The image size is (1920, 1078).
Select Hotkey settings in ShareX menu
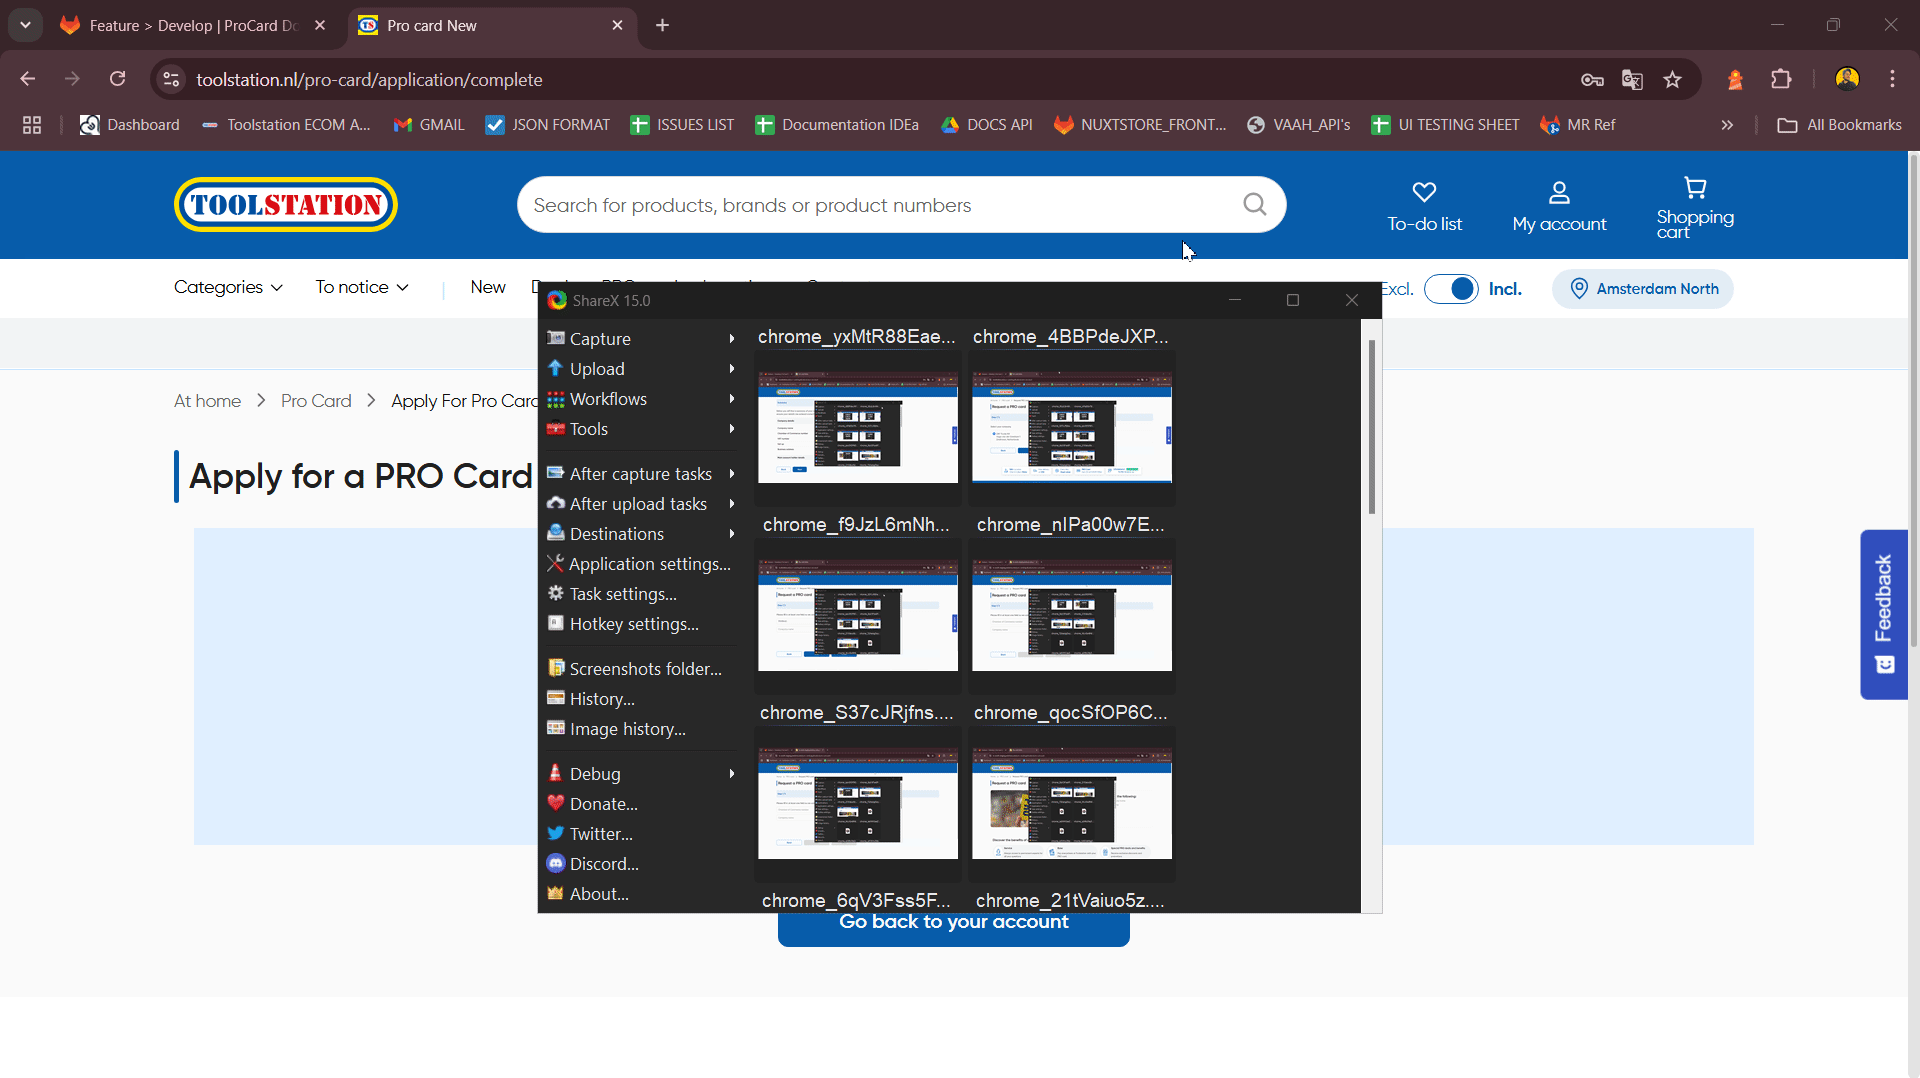click(634, 624)
